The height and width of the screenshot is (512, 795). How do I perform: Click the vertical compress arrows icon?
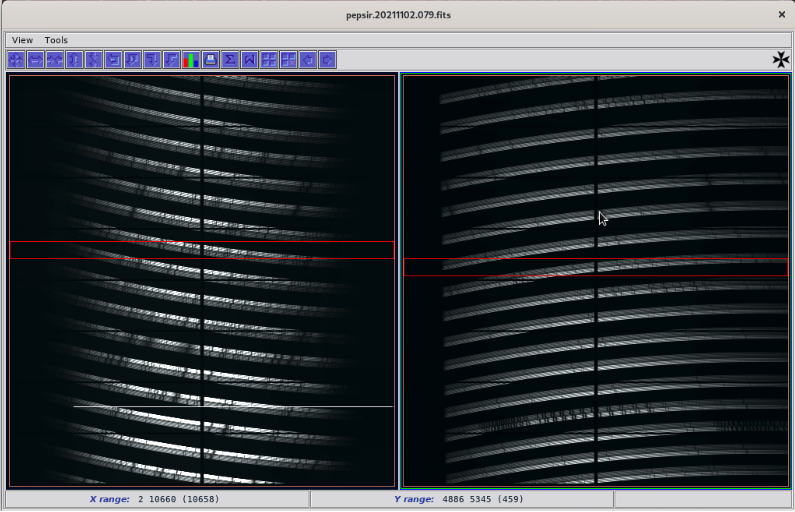[x=93, y=60]
